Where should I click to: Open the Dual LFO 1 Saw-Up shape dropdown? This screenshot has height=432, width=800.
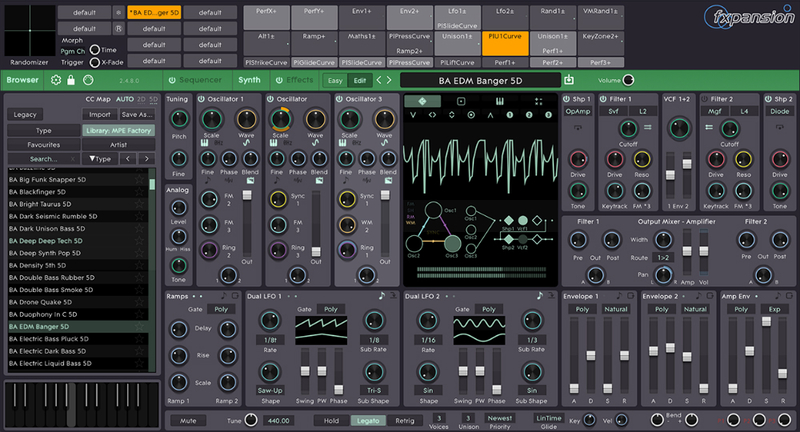(x=270, y=390)
